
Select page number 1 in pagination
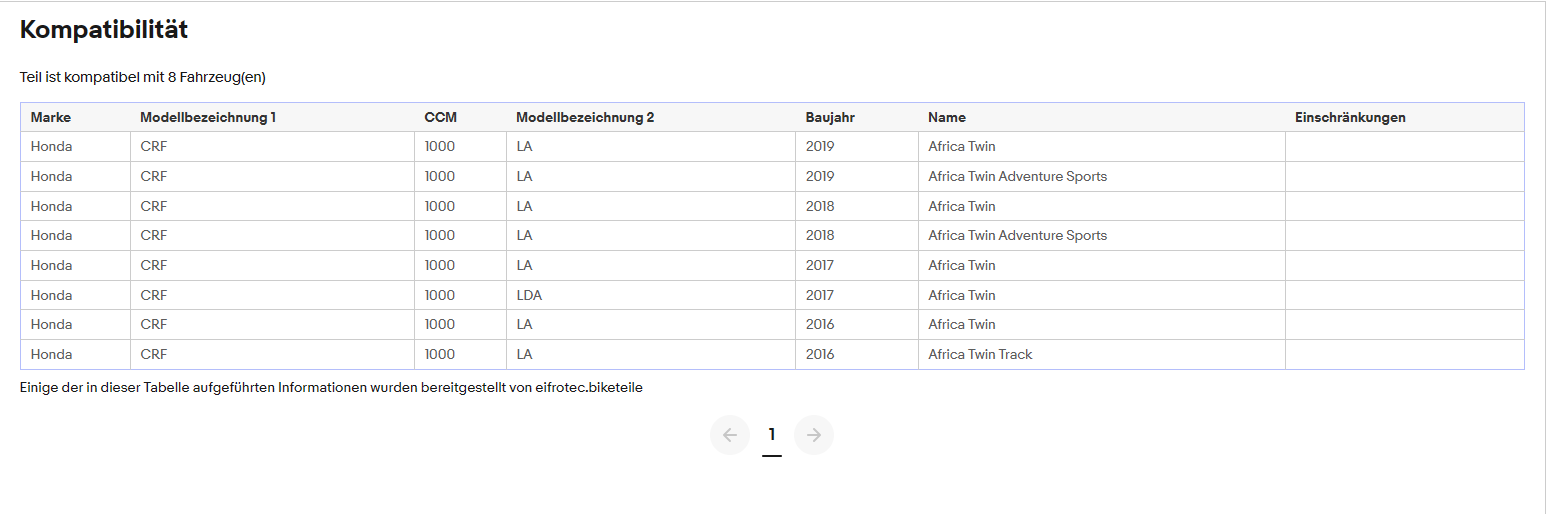pyautogui.click(x=771, y=435)
